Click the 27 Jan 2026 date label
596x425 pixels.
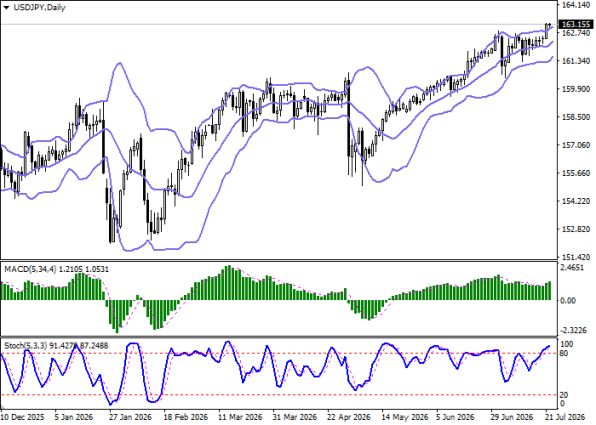tap(131, 417)
